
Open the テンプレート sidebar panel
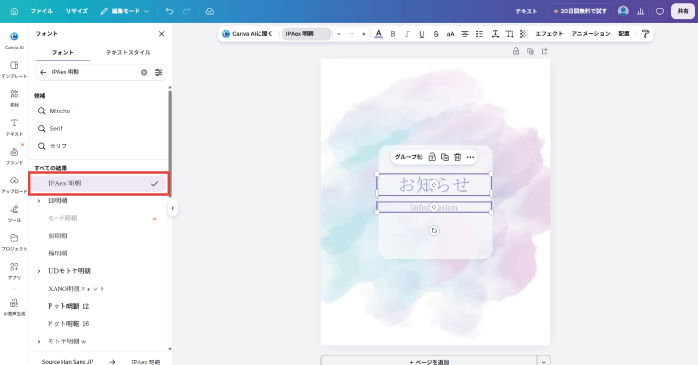tap(14, 69)
